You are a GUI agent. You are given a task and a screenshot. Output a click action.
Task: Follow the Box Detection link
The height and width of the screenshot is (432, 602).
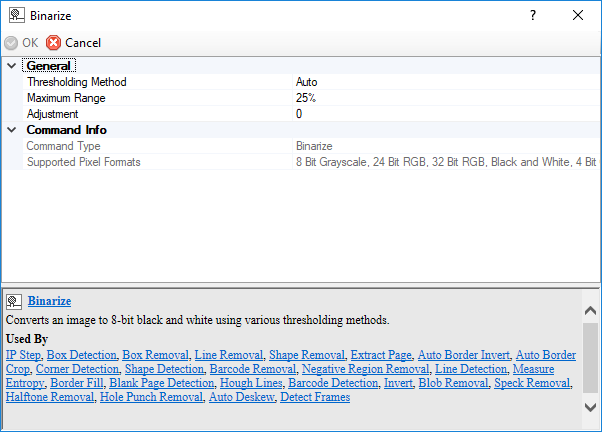click(x=81, y=355)
